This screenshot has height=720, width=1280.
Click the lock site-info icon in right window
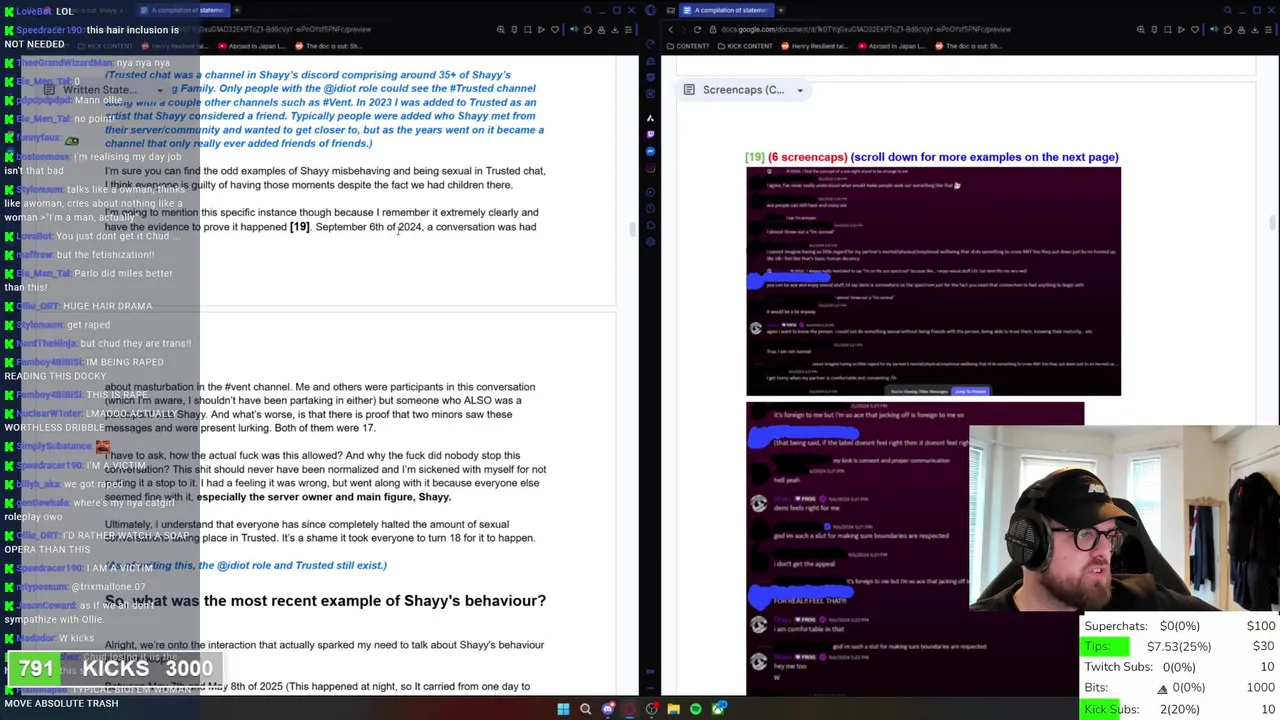712,30
